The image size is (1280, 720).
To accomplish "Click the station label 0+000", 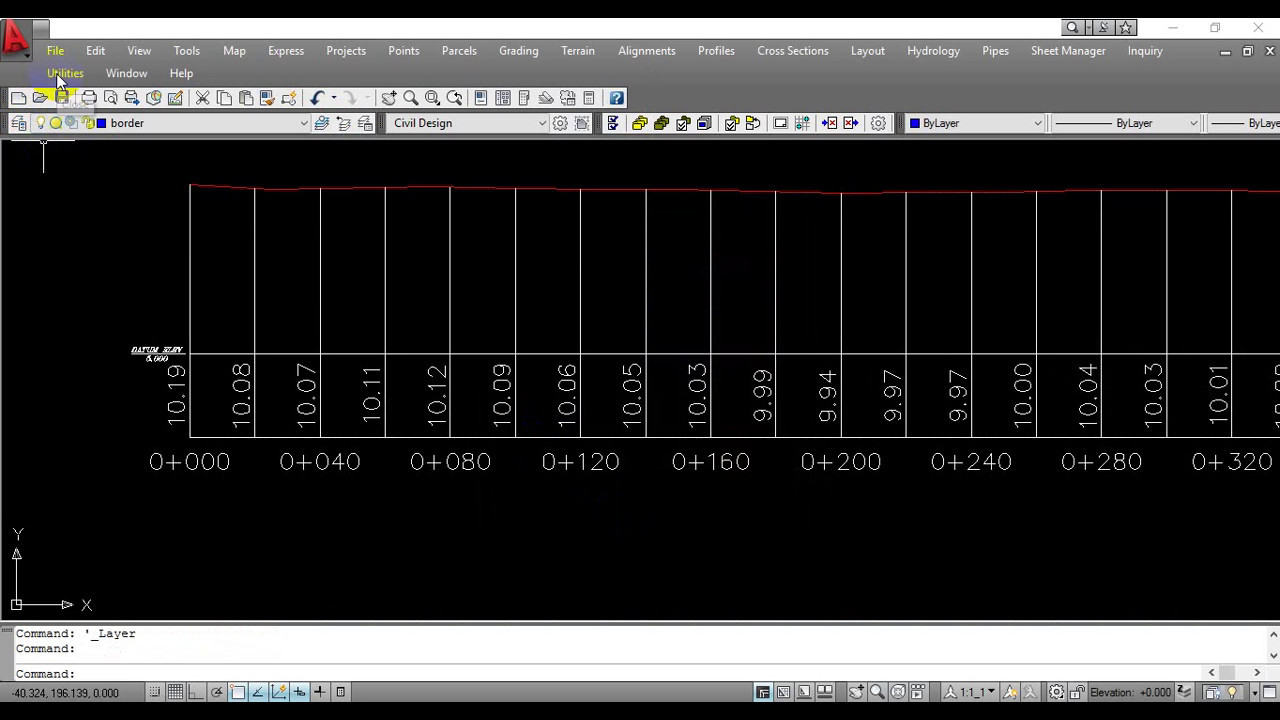I will pos(189,462).
